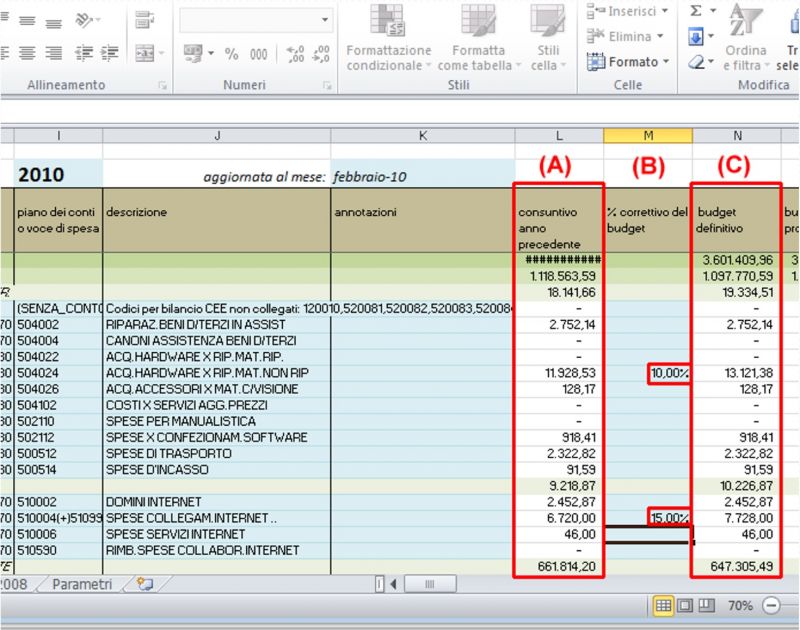Viewport: 800px width, 630px height.
Task: Open the accounting format dropdown arrow
Action: (x=211, y=53)
